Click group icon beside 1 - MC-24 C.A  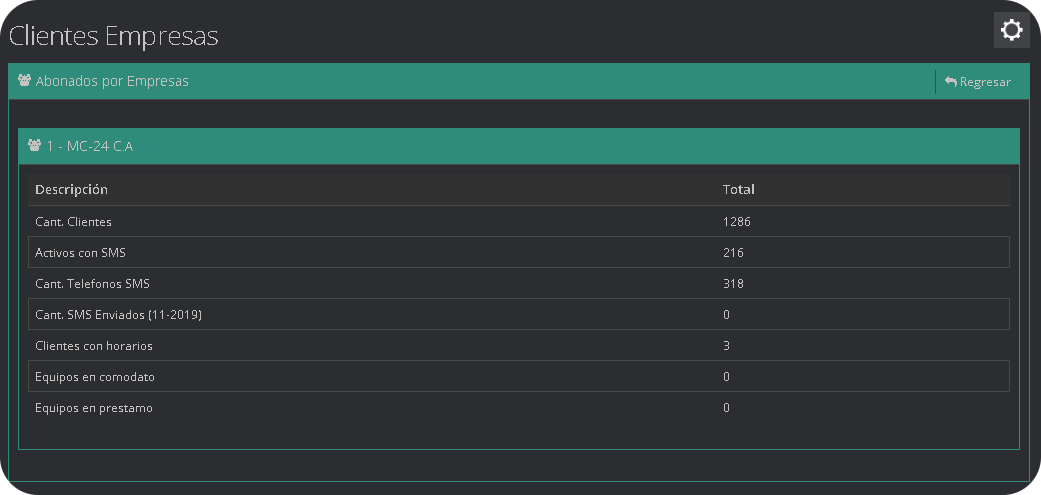tap(35, 146)
